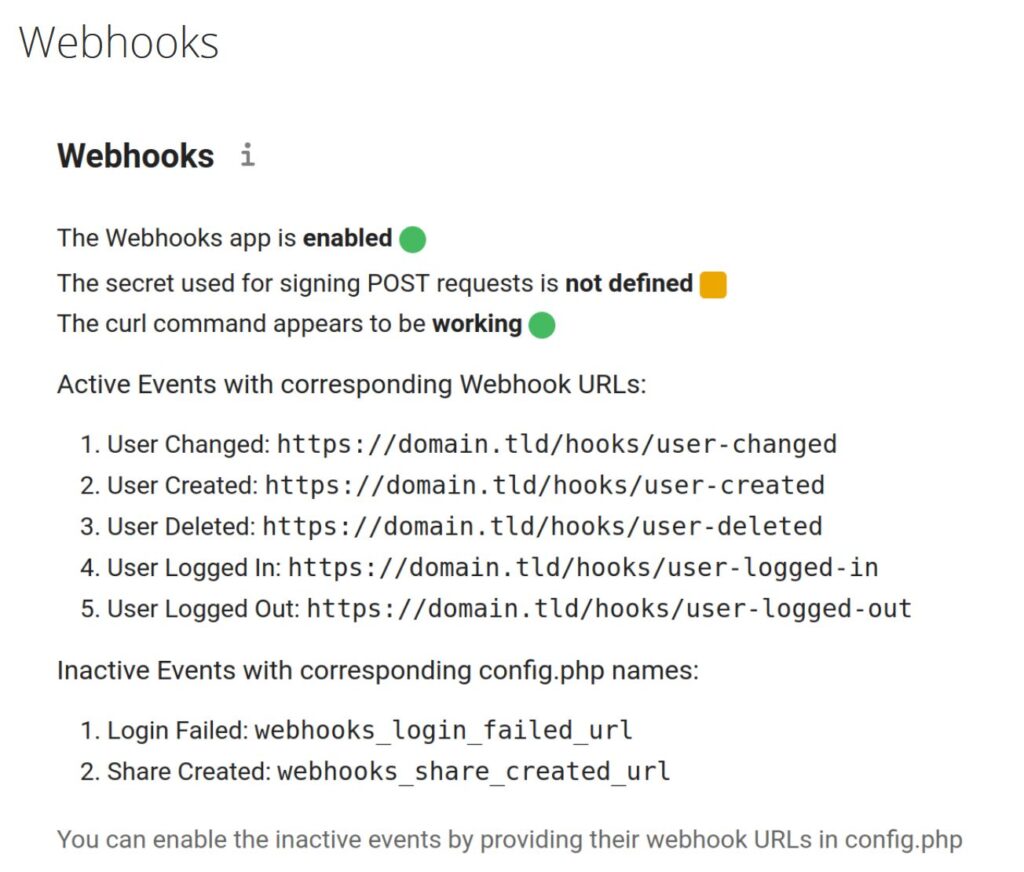The image size is (1024, 872).
Task: Click the green curl working status circle
Action: [542, 325]
